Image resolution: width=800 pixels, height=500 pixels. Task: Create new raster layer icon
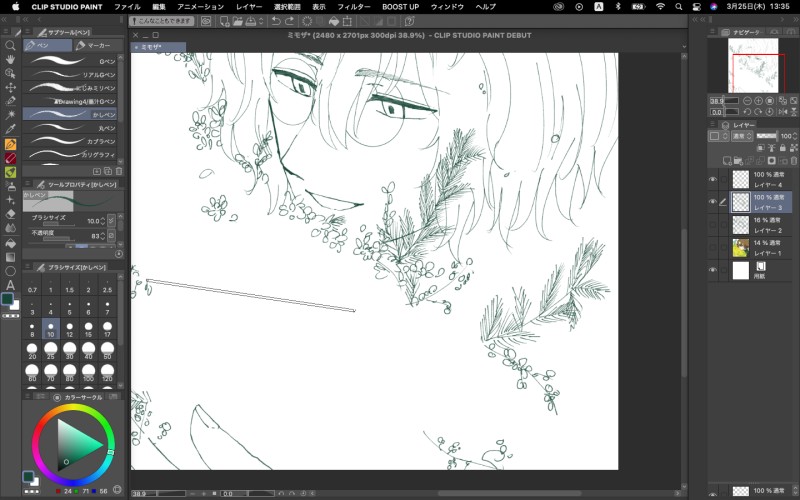tap(728, 161)
